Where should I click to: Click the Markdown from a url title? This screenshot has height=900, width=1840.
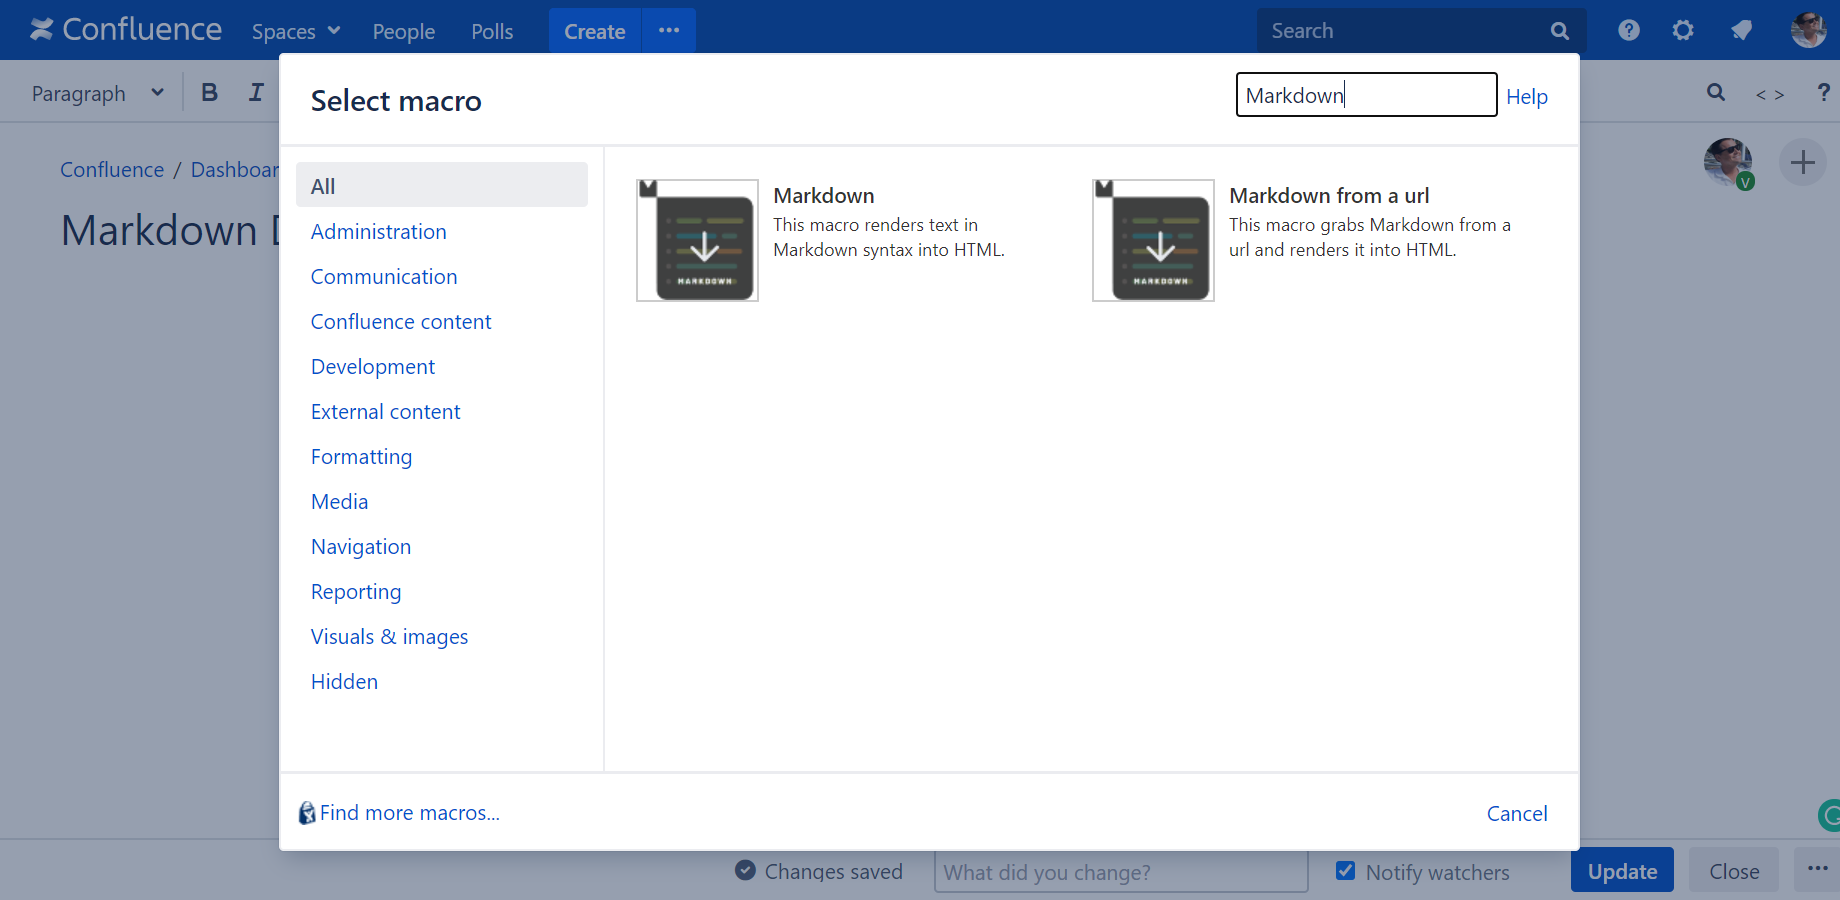click(1329, 196)
